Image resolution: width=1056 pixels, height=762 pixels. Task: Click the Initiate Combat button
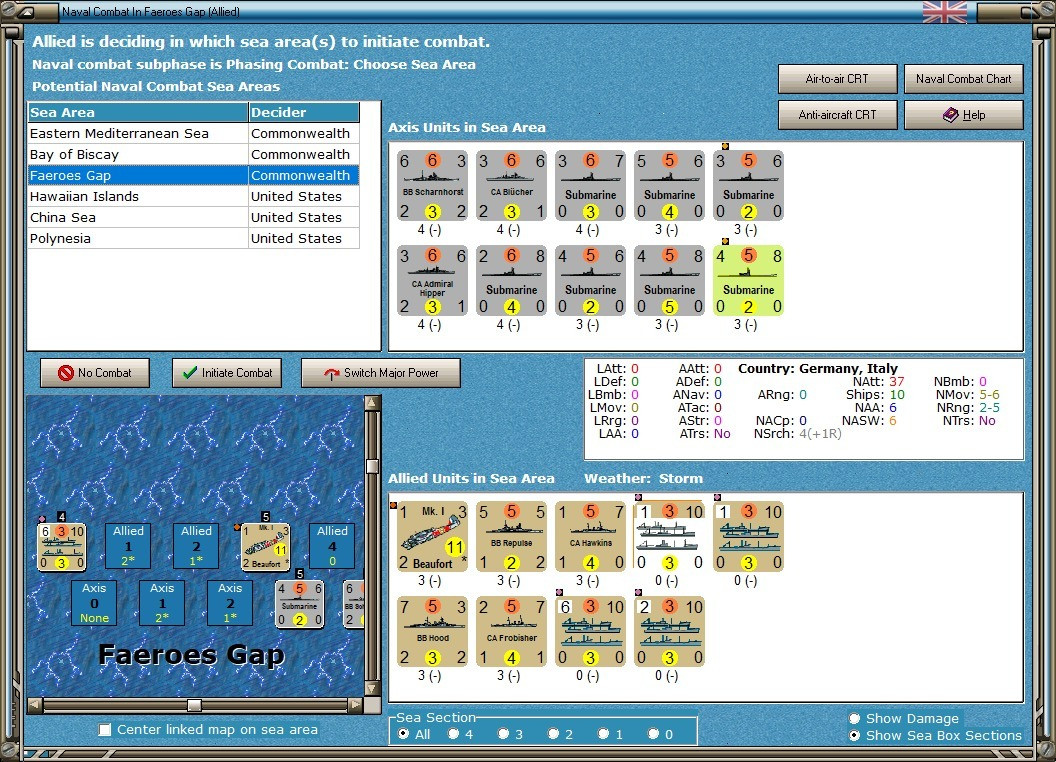(x=227, y=373)
